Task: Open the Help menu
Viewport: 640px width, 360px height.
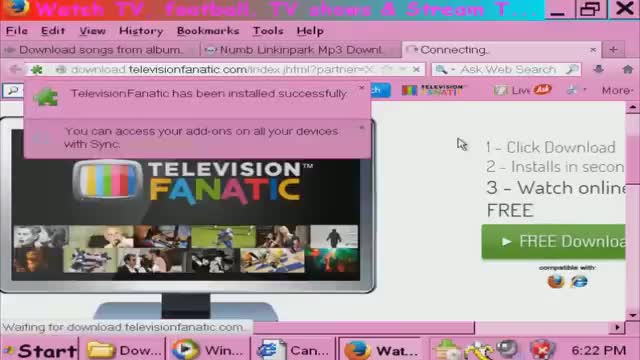Action: [x=310, y=31]
